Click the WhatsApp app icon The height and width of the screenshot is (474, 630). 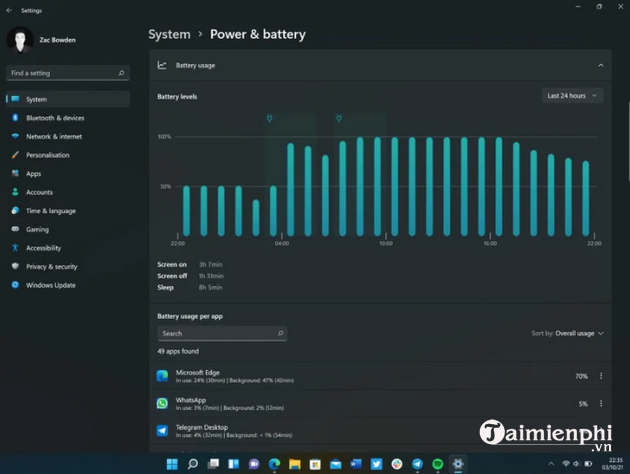[162, 403]
